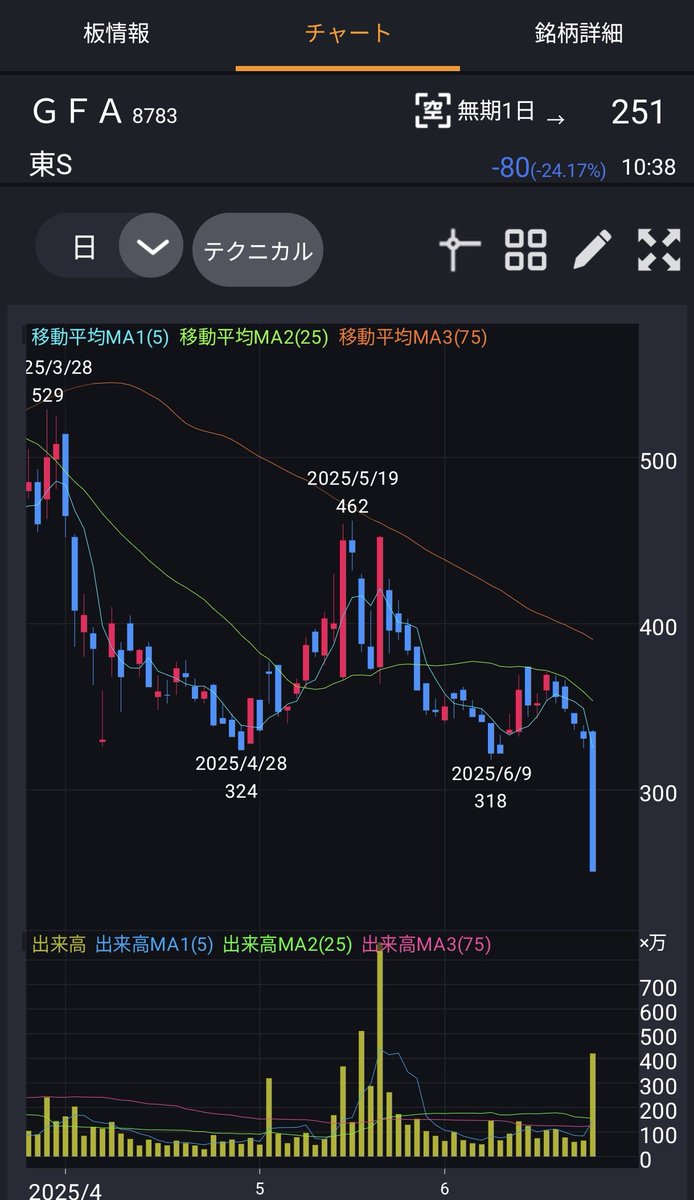Click the 400 price axis label
Image resolution: width=694 pixels, height=1200 pixels.
coord(657,628)
